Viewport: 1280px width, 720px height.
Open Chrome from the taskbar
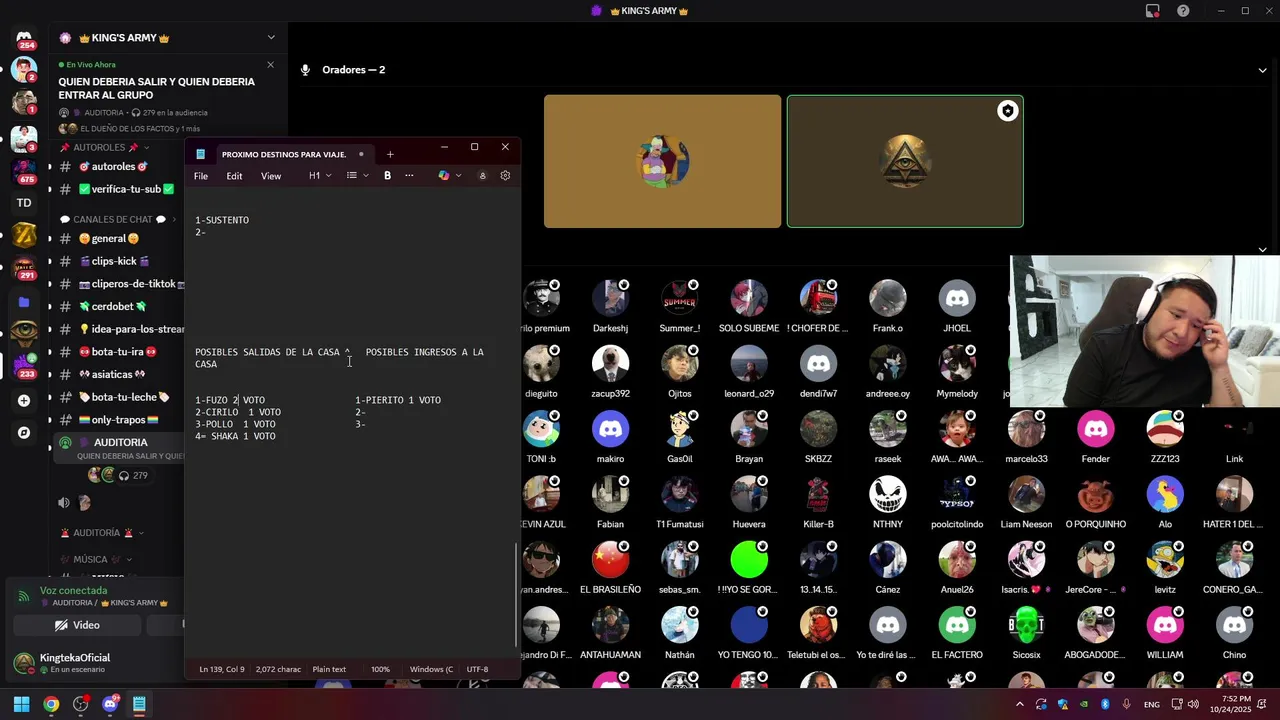[x=51, y=704]
